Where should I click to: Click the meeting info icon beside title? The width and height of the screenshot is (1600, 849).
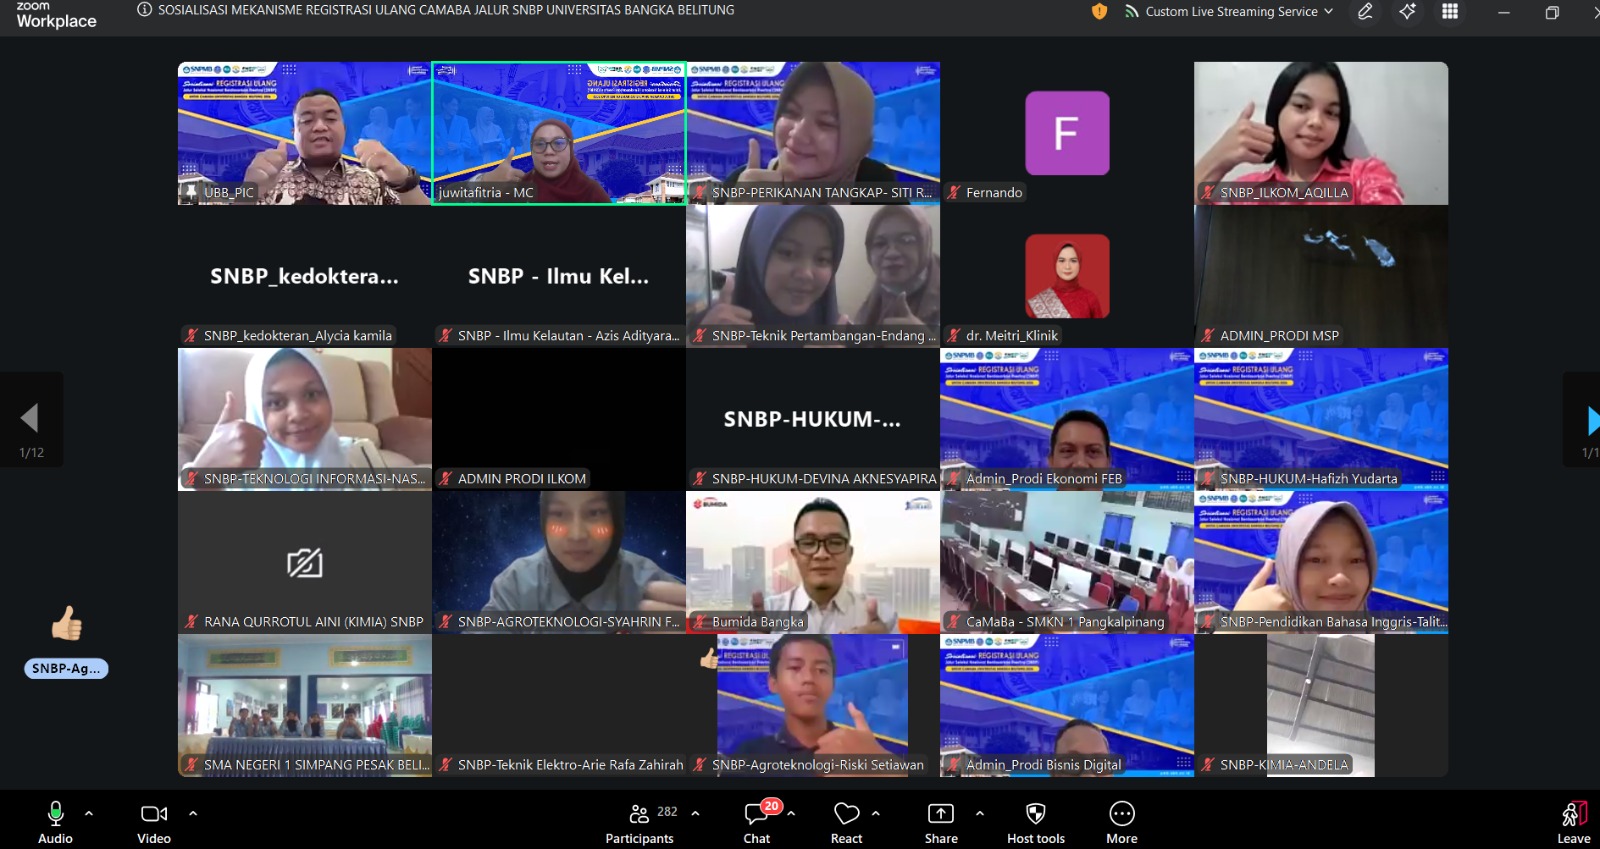145,10
